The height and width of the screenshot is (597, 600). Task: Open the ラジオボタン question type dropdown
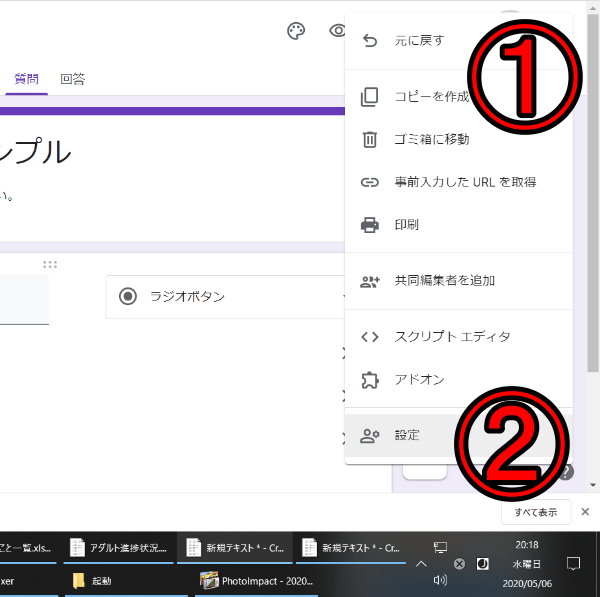[x=225, y=296]
